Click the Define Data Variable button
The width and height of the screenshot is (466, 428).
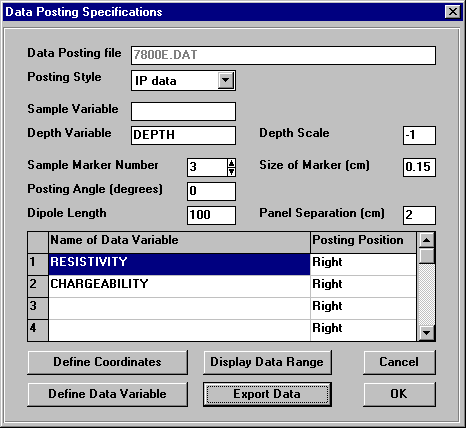107,394
